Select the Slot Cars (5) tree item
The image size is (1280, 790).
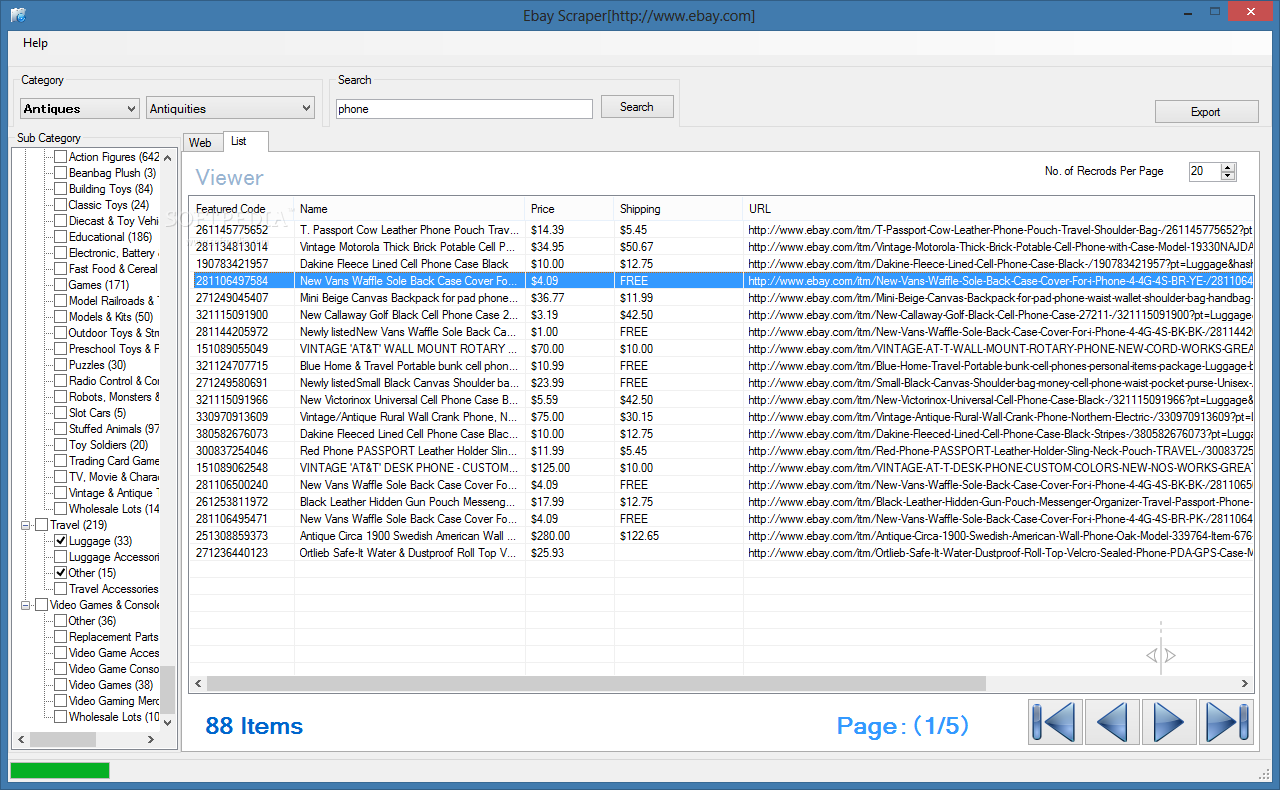point(97,413)
